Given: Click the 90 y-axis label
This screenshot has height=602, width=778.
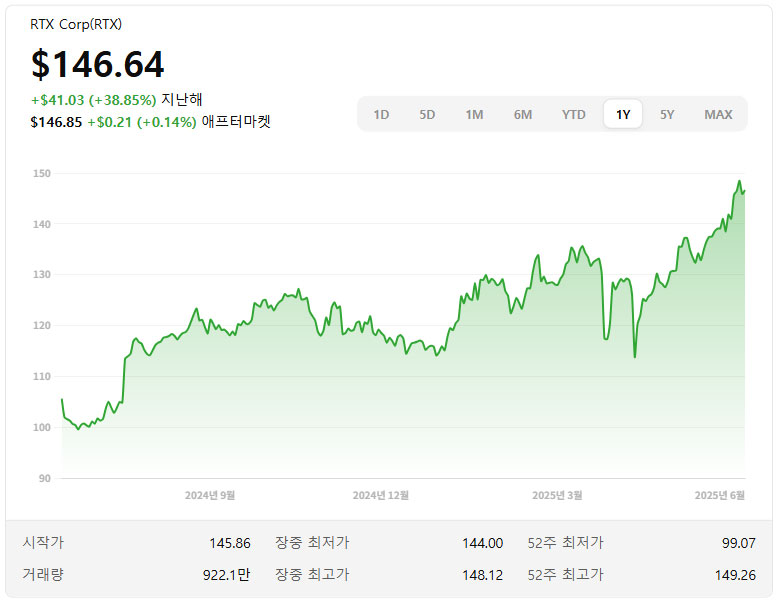Looking at the screenshot, I should (45, 478).
